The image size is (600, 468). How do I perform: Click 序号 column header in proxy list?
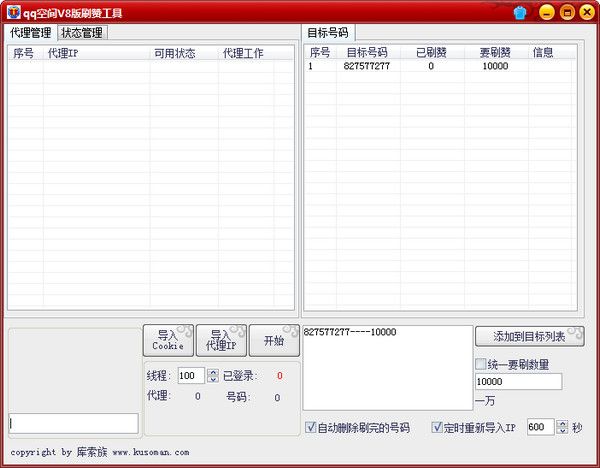pos(25,53)
